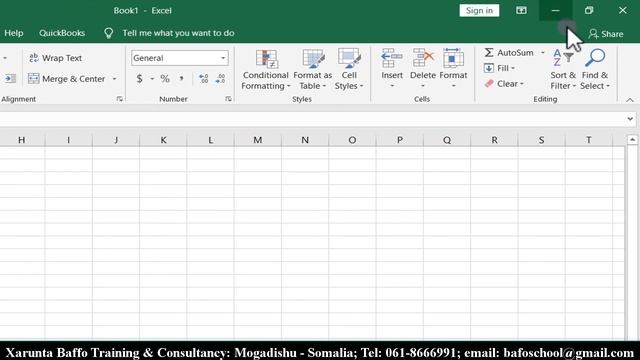Click the Sign in button
The image size is (640, 360).
479,11
